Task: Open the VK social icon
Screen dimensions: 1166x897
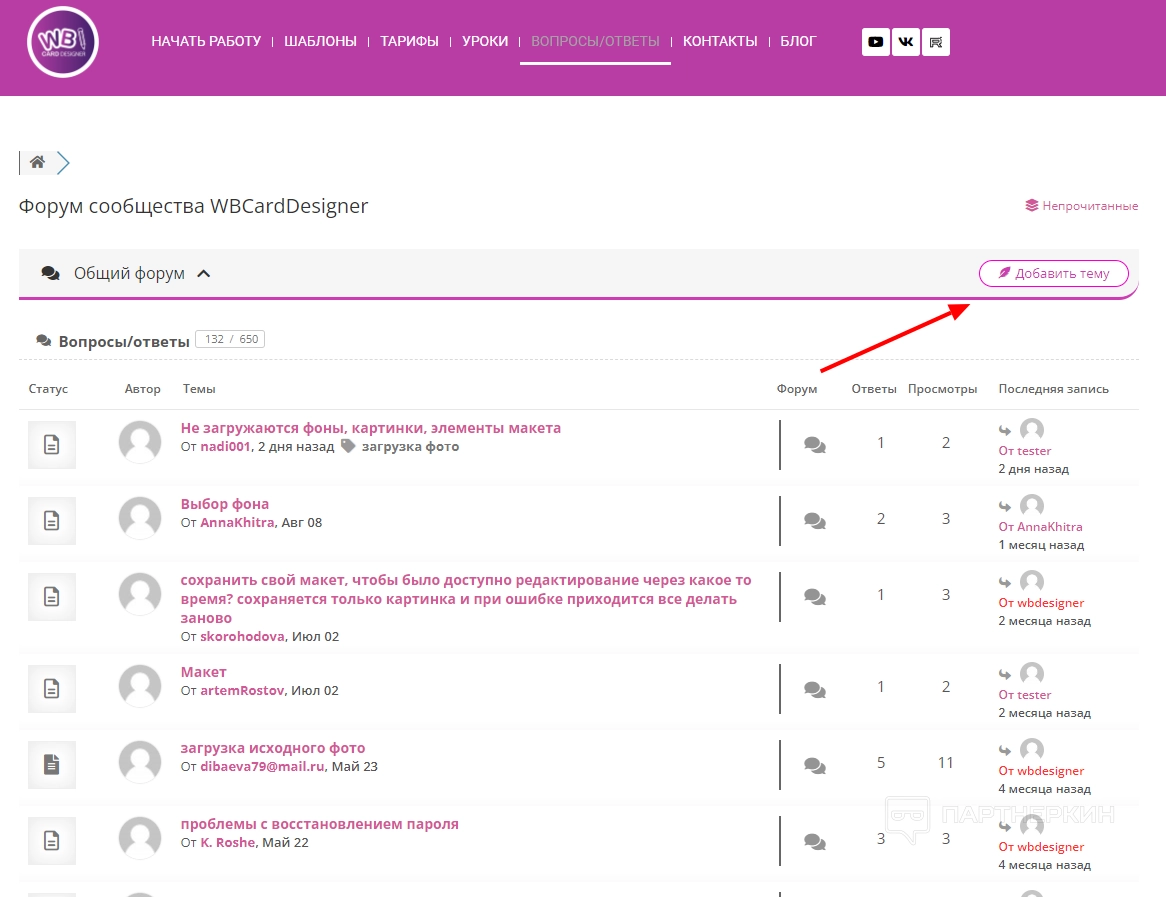Action: click(x=906, y=42)
